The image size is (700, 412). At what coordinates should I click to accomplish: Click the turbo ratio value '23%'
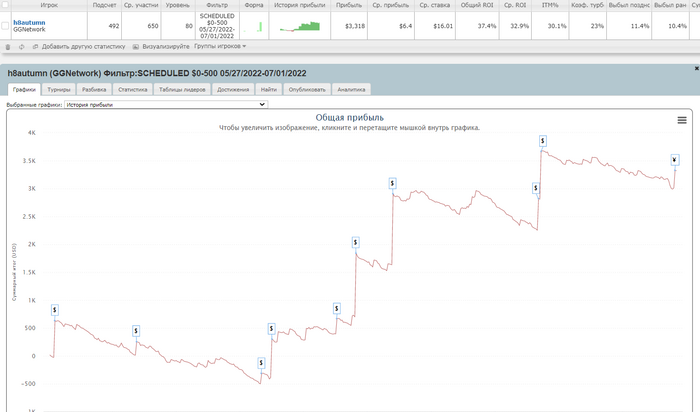click(597, 26)
